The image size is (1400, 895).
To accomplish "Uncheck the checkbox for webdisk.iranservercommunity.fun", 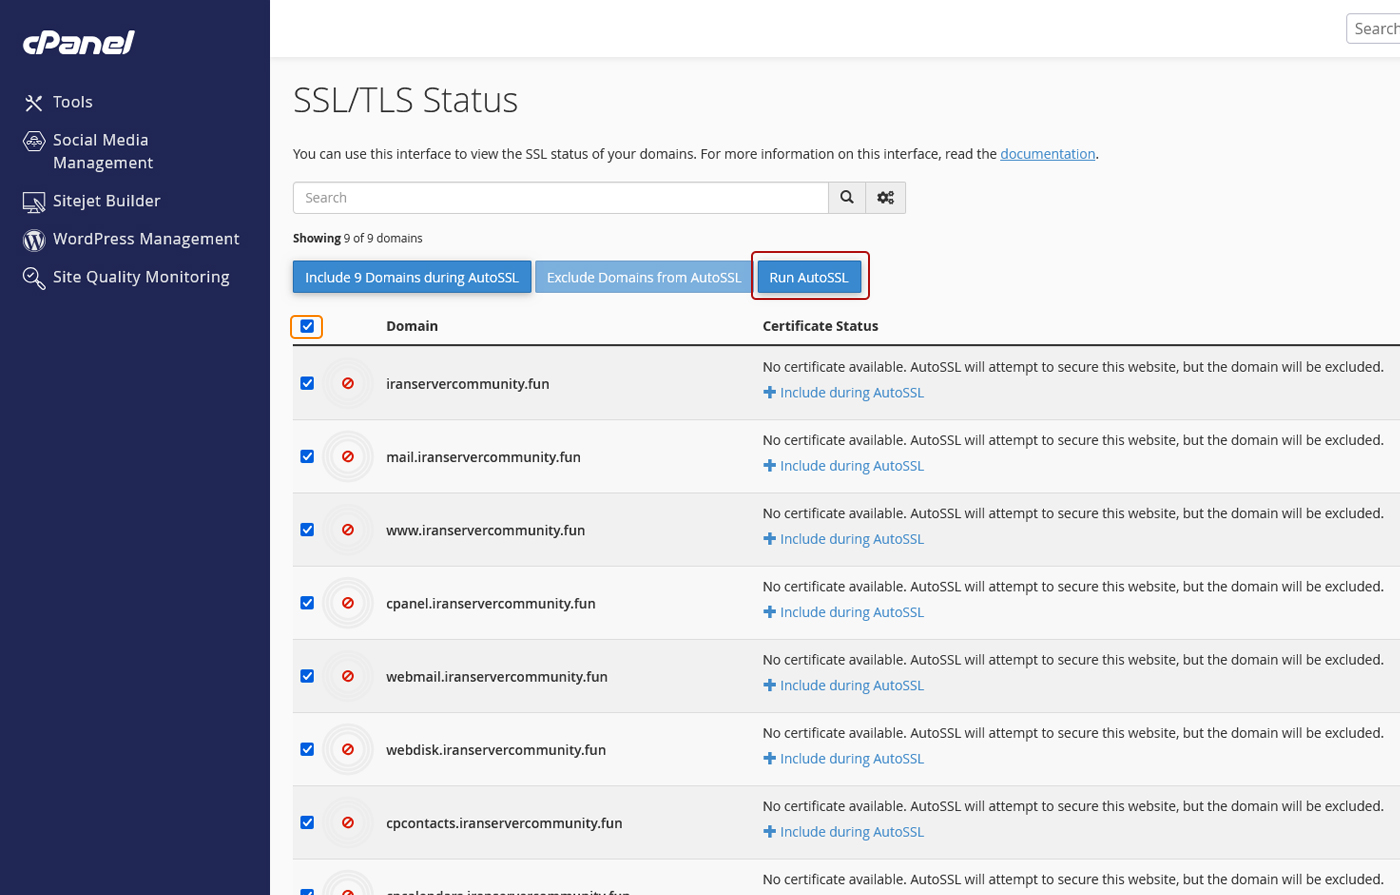I will (x=306, y=748).
